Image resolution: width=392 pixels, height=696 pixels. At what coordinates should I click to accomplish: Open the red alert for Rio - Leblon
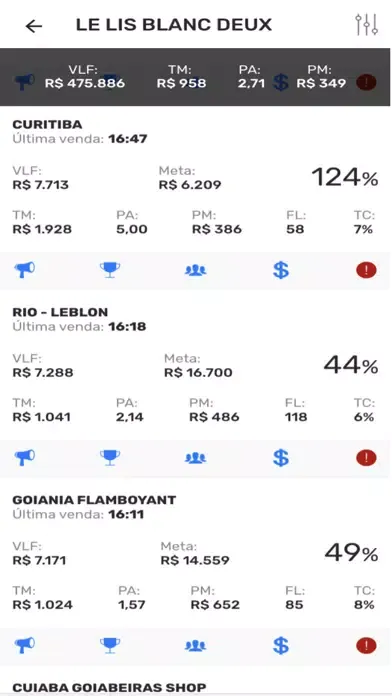366,458
